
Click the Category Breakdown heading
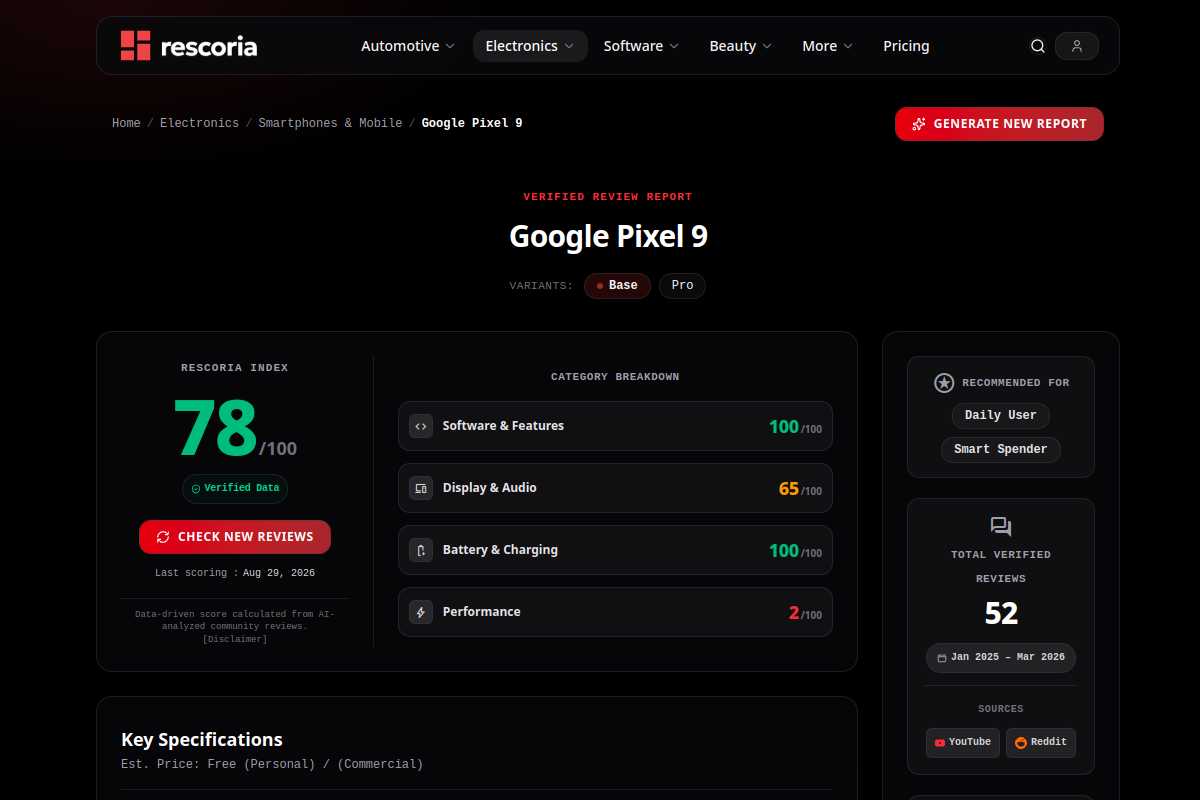pyautogui.click(x=615, y=377)
